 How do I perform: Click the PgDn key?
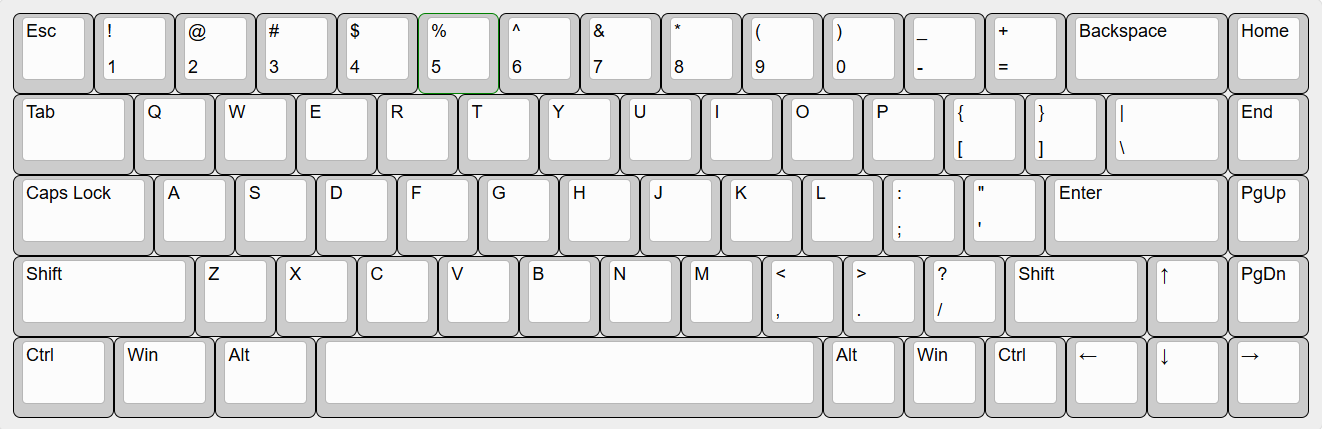(1268, 296)
